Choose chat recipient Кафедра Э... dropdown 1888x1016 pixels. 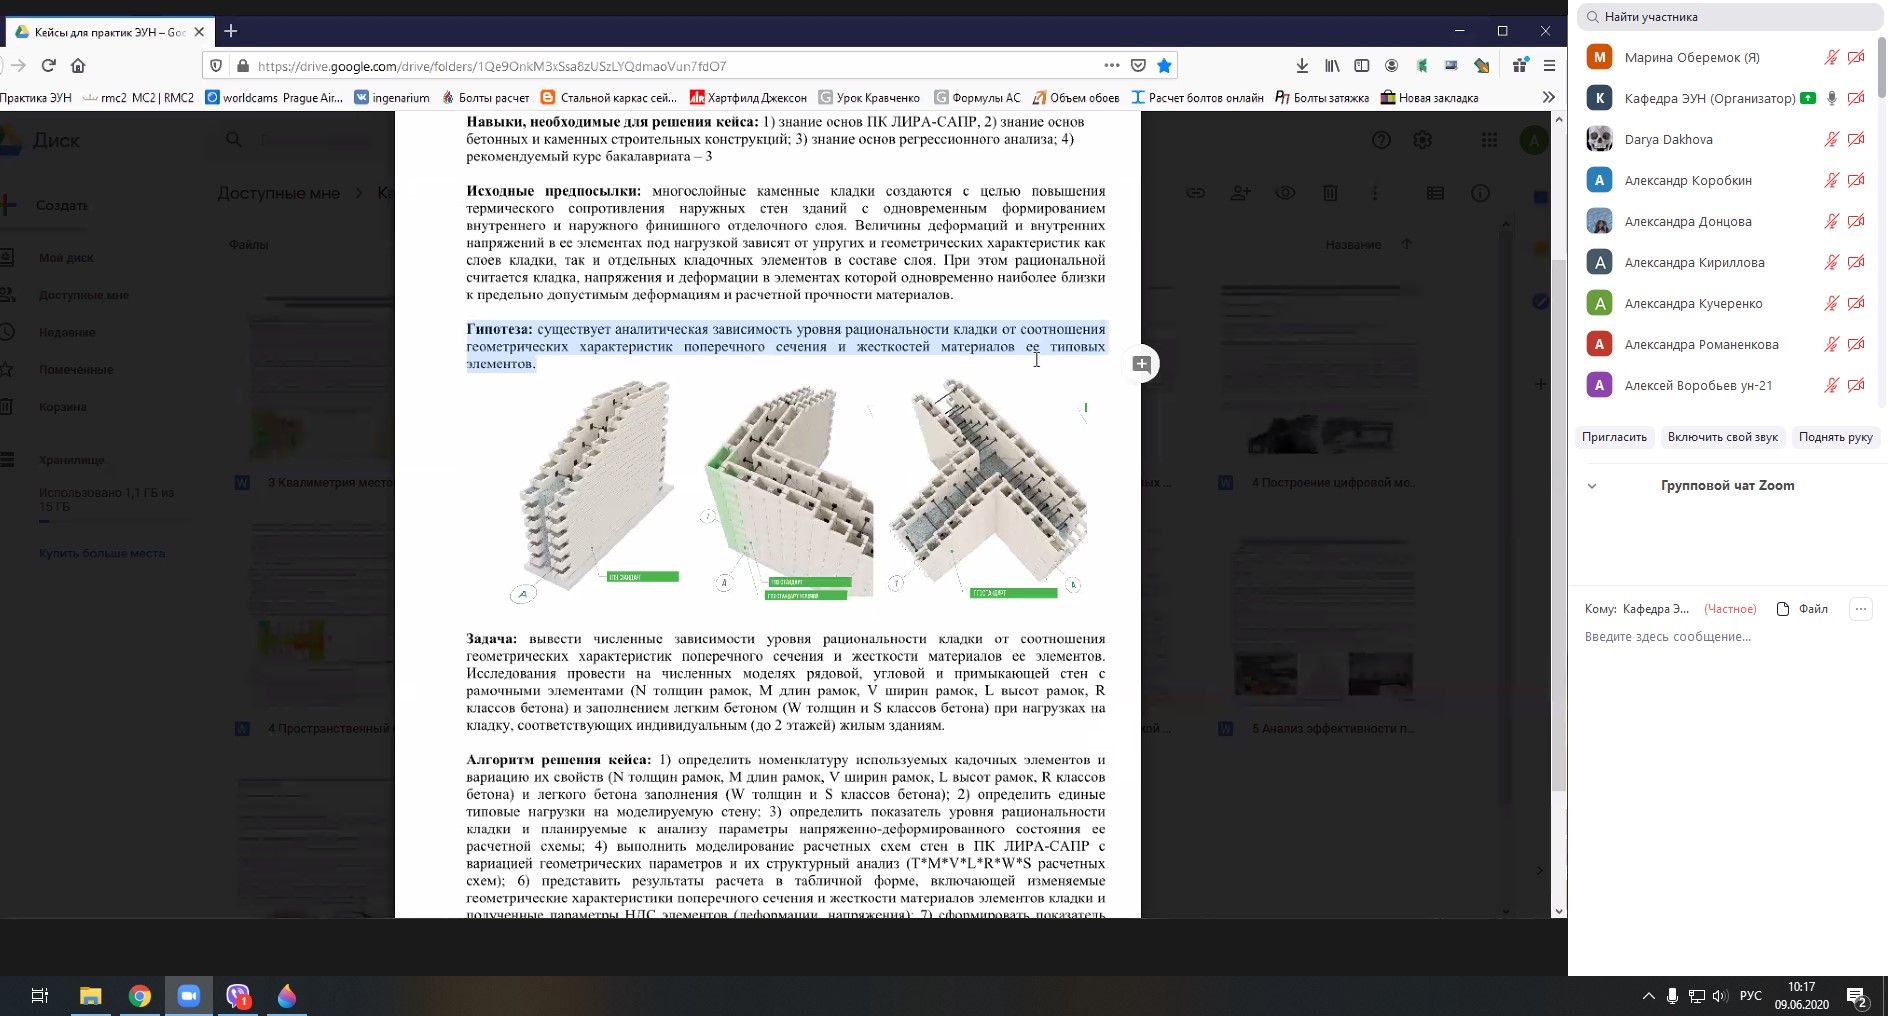pos(1655,609)
